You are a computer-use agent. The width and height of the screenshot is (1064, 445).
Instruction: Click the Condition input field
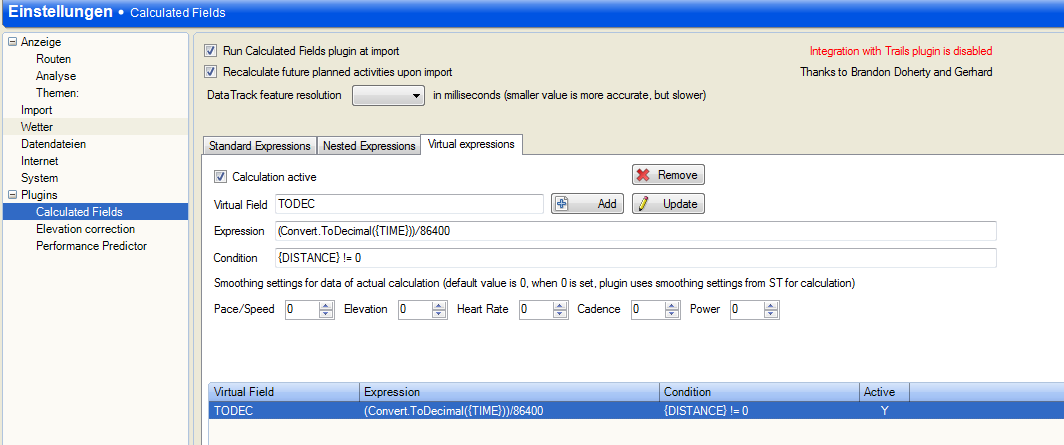[x=635, y=258]
